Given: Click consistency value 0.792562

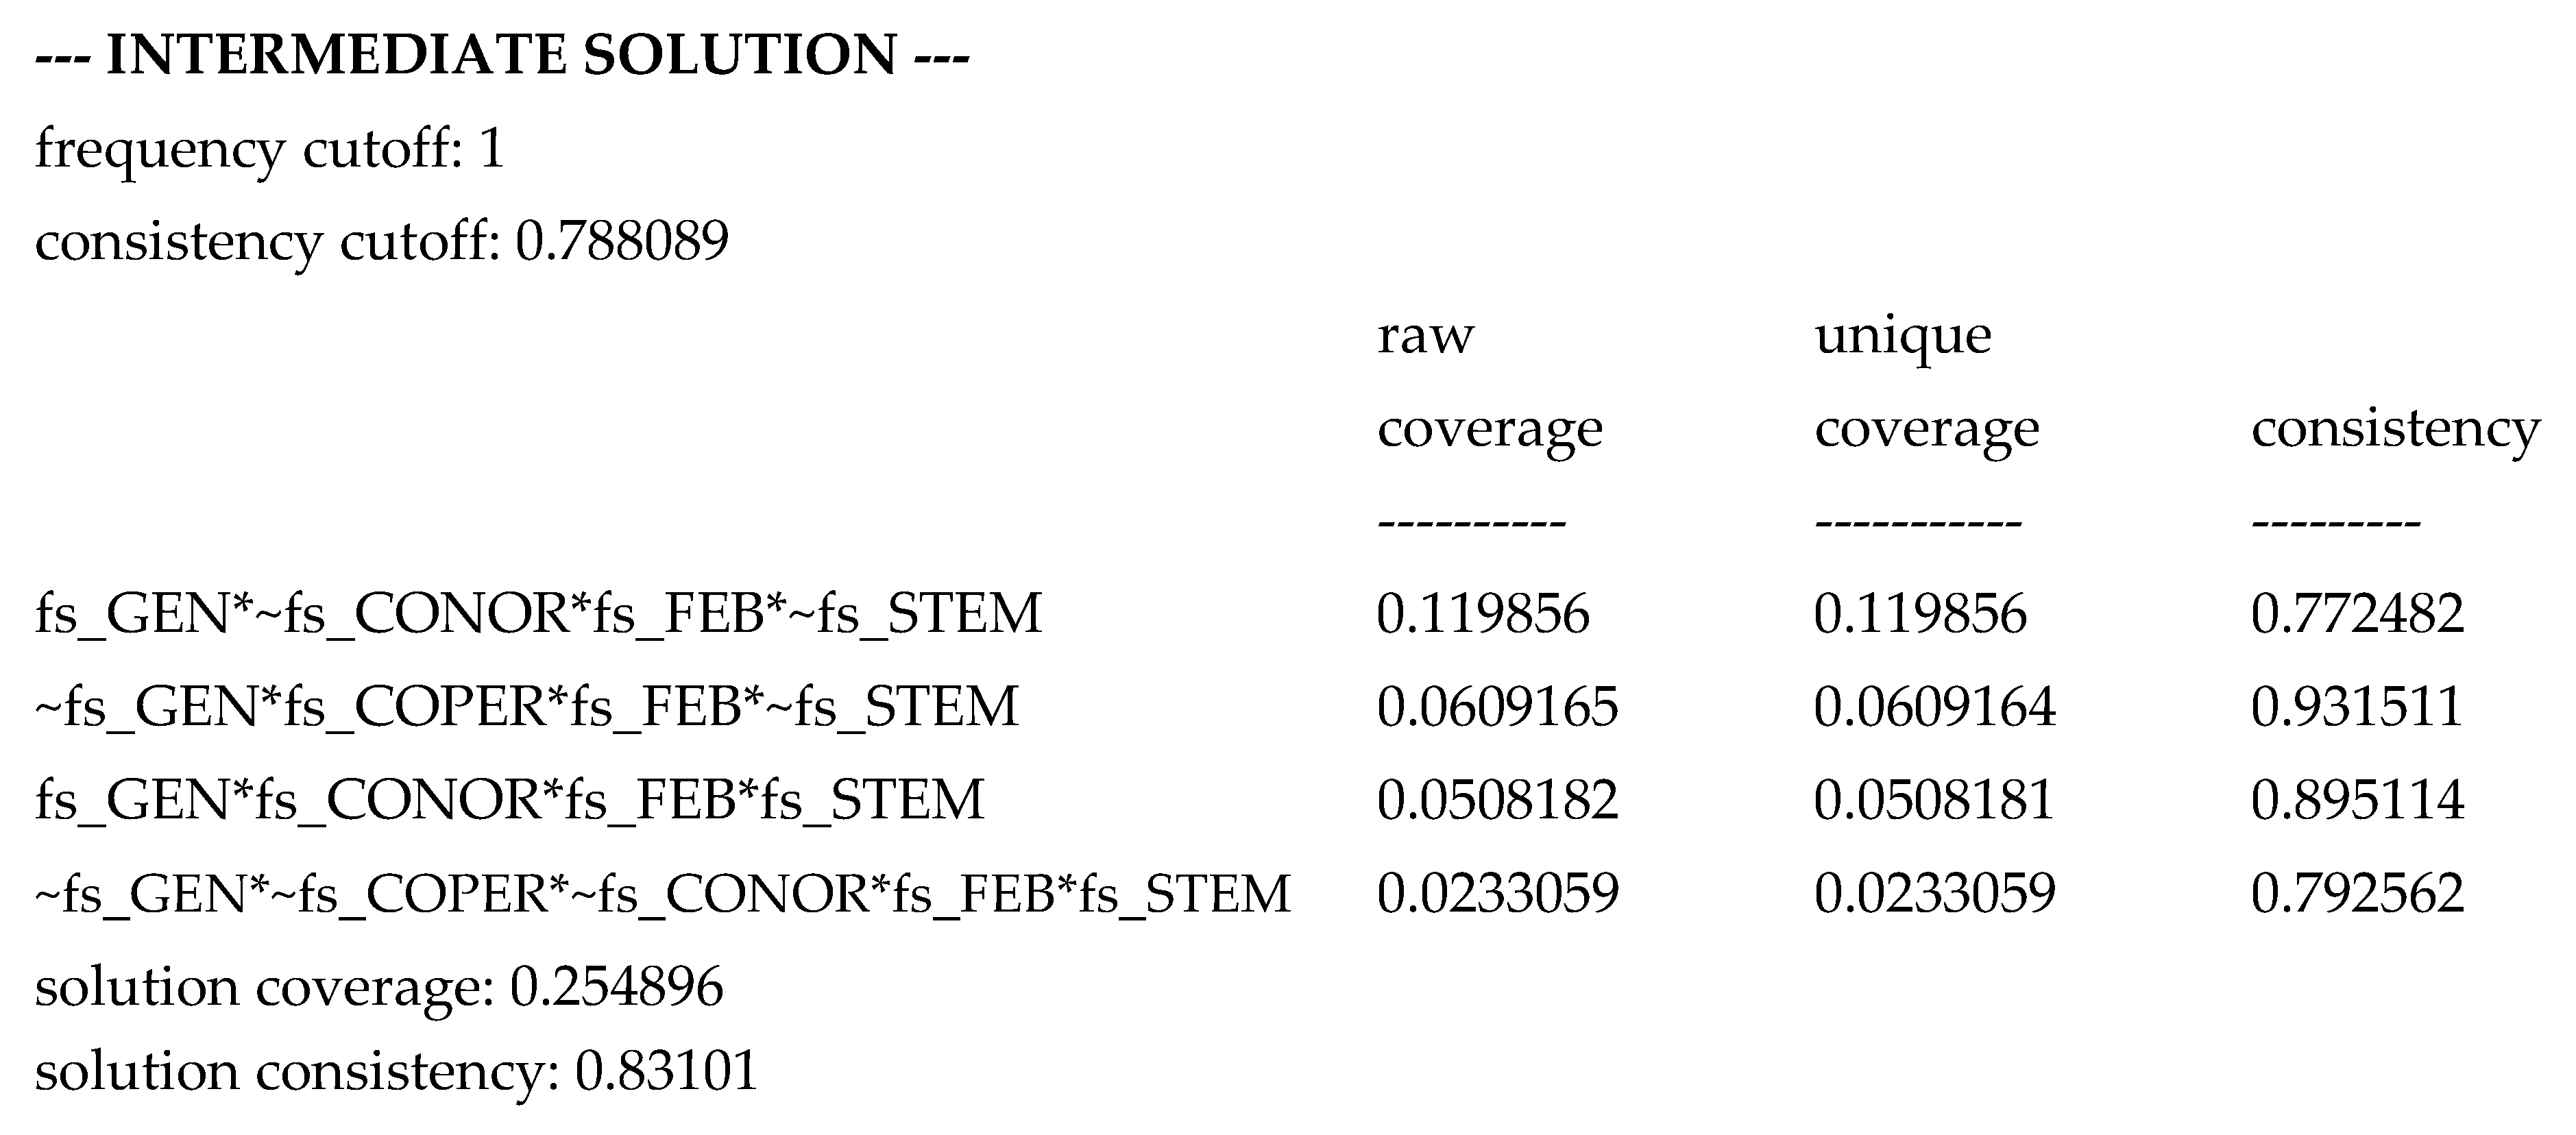Looking at the screenshot, I should pyautogui.click(x=2357, y=893).
